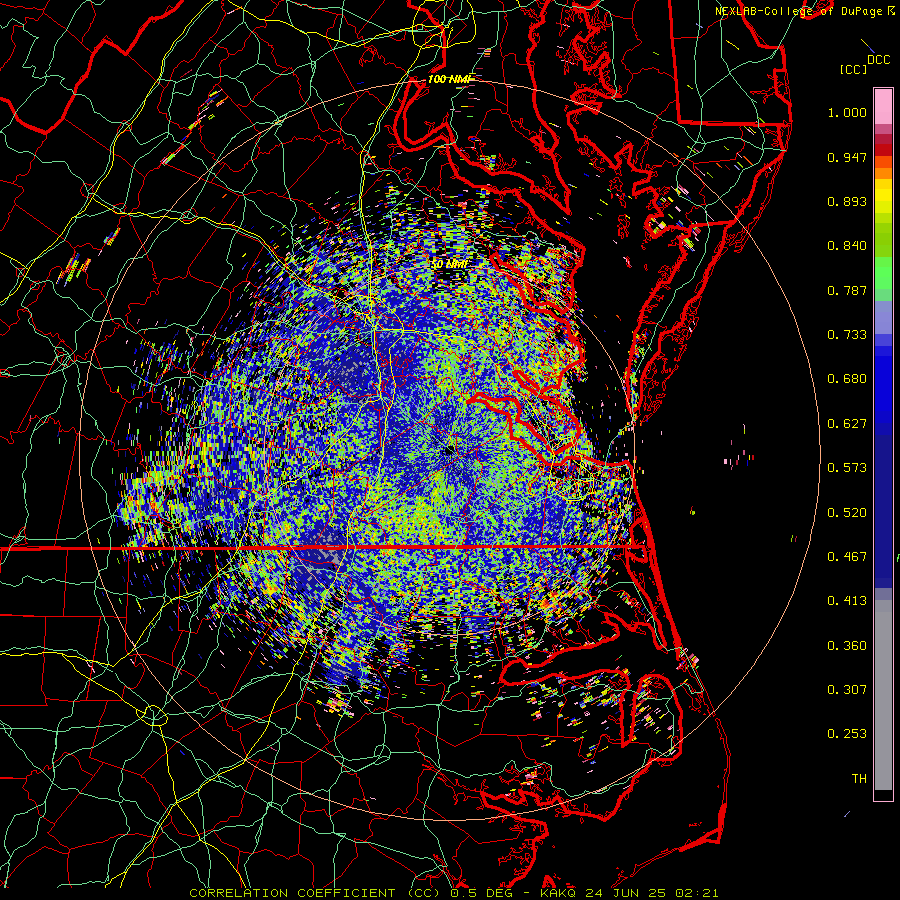Viewport: 900px width, 900px height.
Task: Click the 50 NMI range ring label
Action: coord(449,264)
